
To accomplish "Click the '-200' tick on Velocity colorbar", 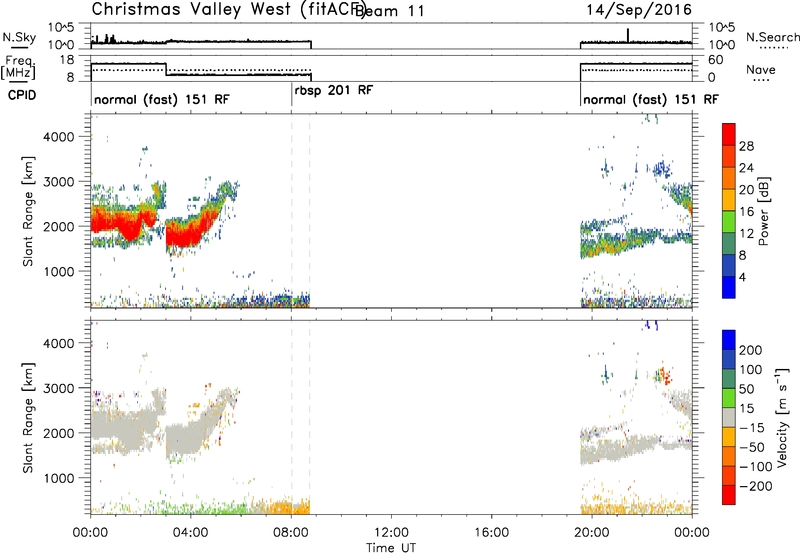I will point(755,486).
